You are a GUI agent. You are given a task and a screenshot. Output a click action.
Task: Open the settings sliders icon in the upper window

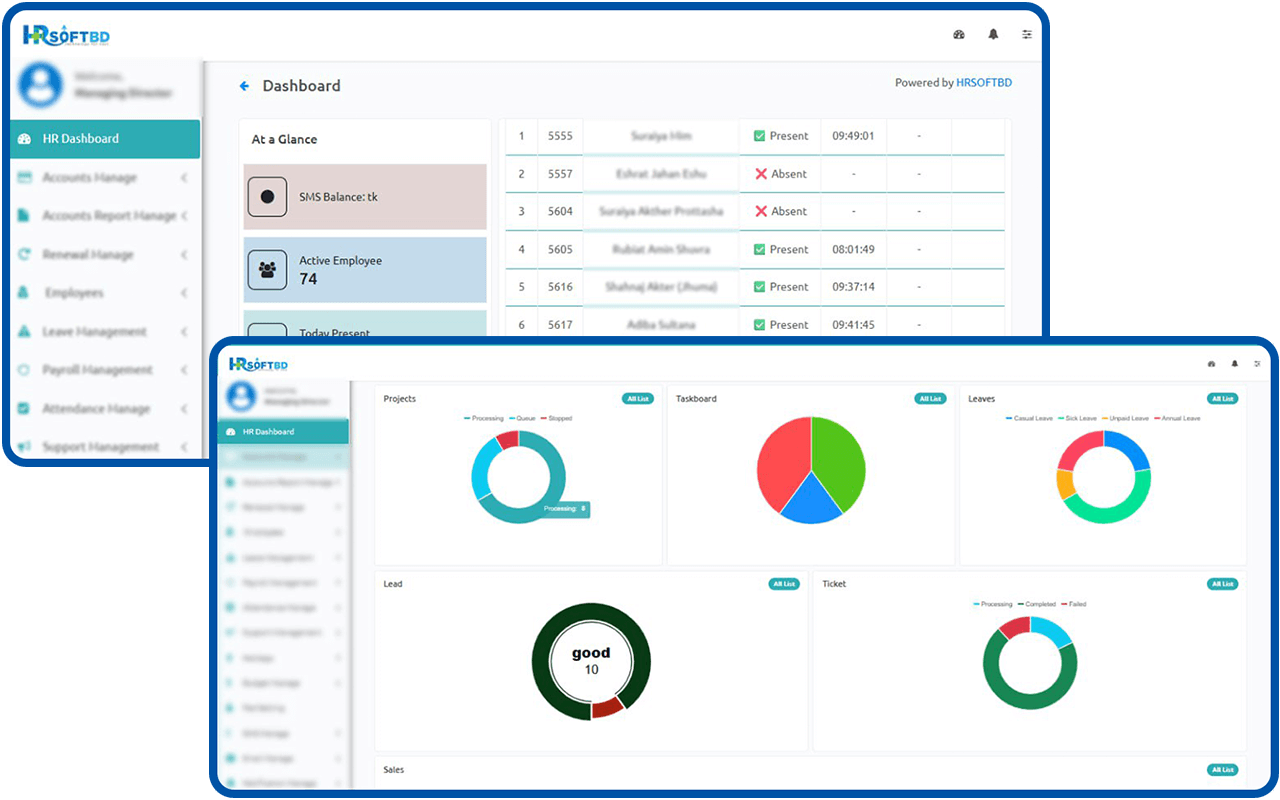click(x=1027, y=34)
